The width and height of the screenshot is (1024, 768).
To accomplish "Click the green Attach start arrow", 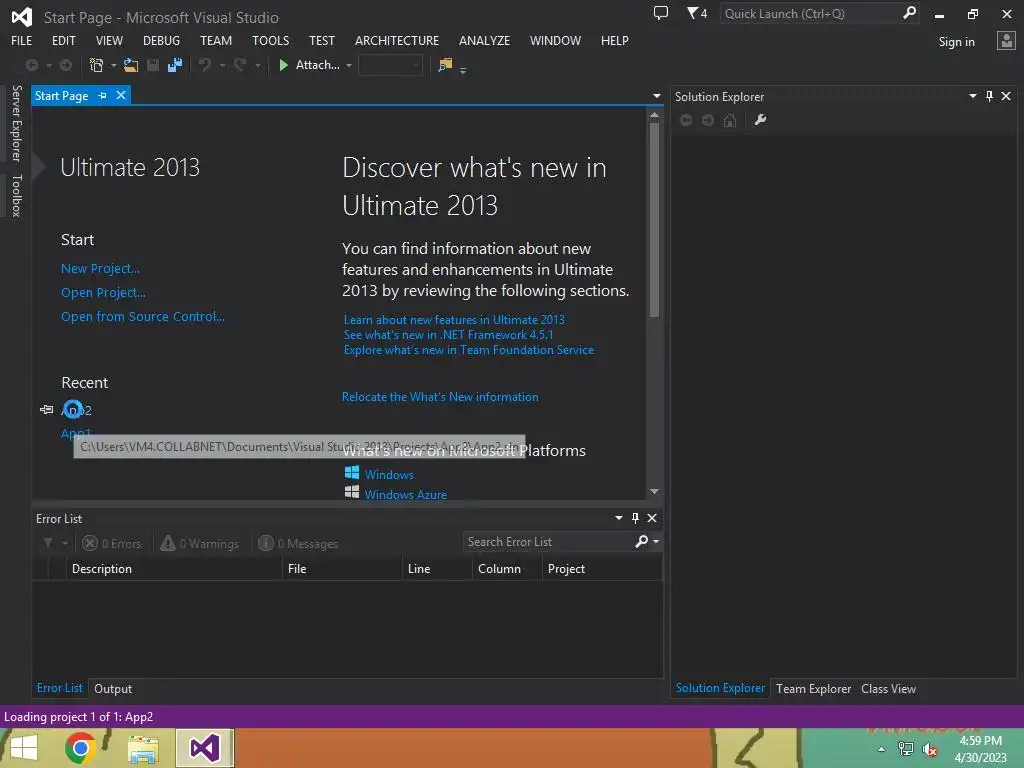I will point(283,65).
